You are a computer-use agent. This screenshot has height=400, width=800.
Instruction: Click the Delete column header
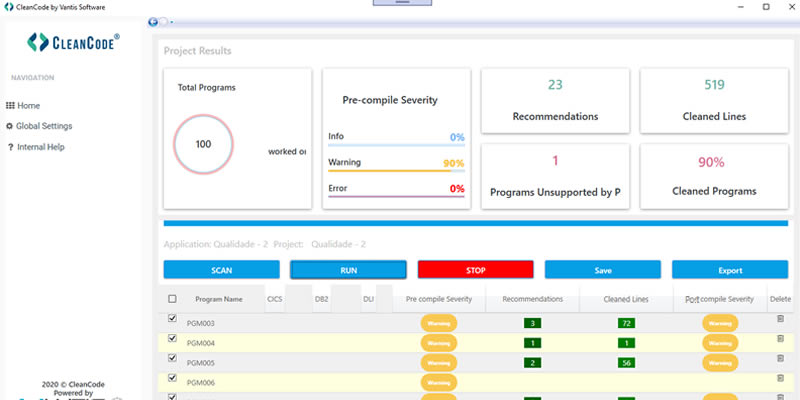[x=780, y=299]
